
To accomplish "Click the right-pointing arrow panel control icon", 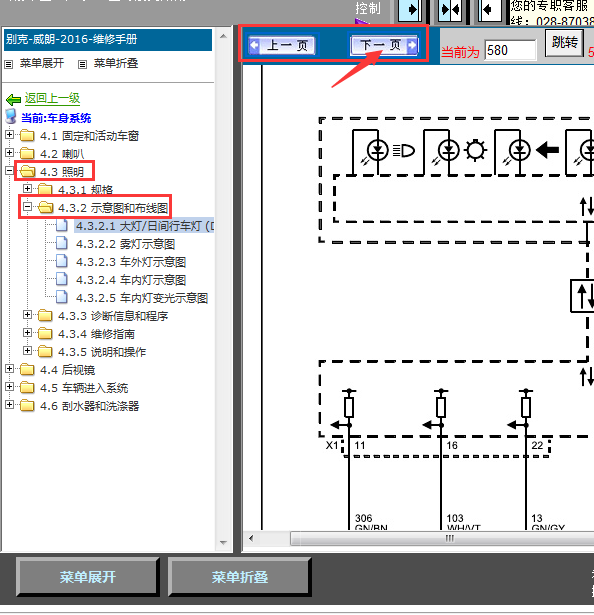I will point(410,9).
